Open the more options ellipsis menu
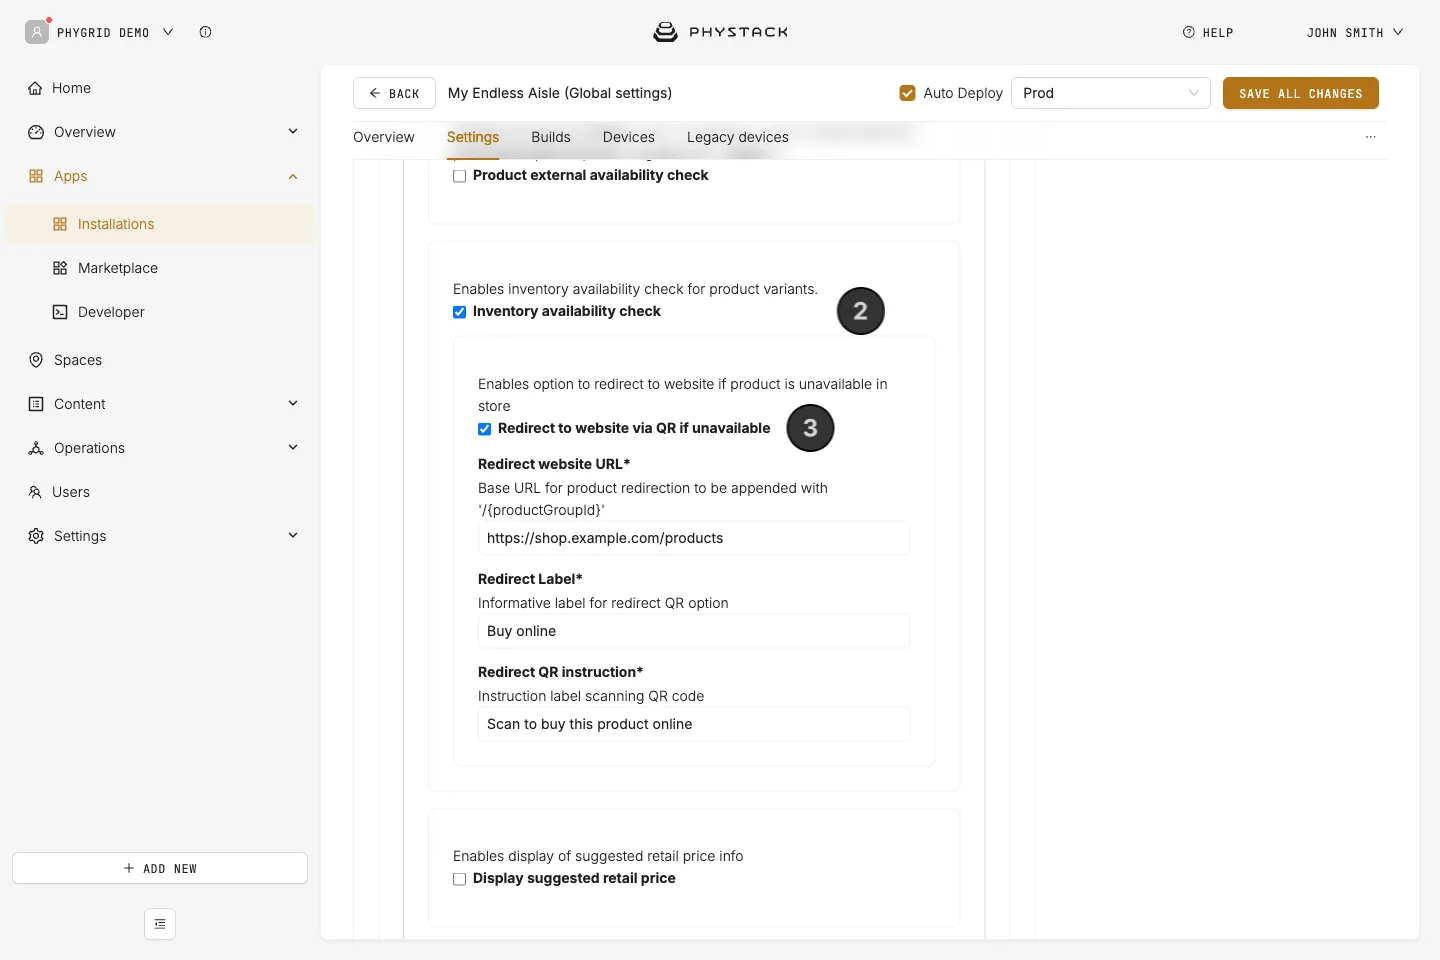 (x=1371, y=137)
